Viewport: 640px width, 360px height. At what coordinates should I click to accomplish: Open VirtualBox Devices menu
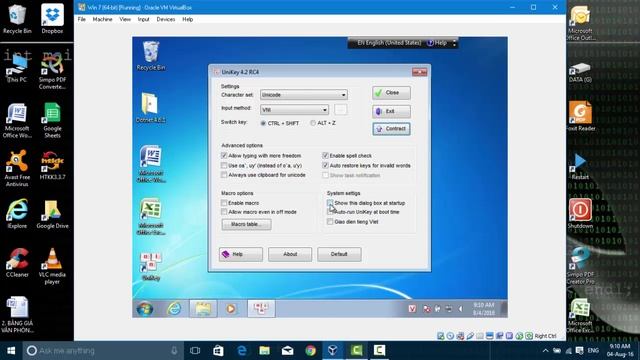pos(165,19)
